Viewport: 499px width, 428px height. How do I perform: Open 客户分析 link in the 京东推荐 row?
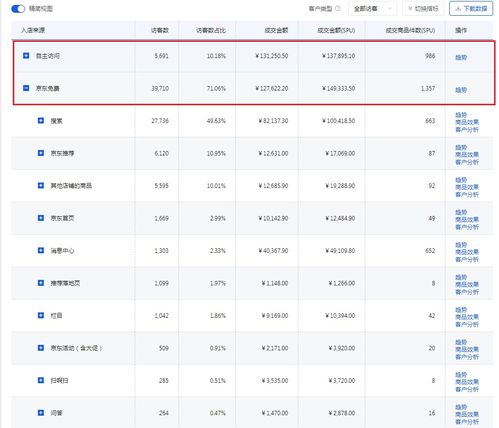pyautogui.click(x=467, y=162)
